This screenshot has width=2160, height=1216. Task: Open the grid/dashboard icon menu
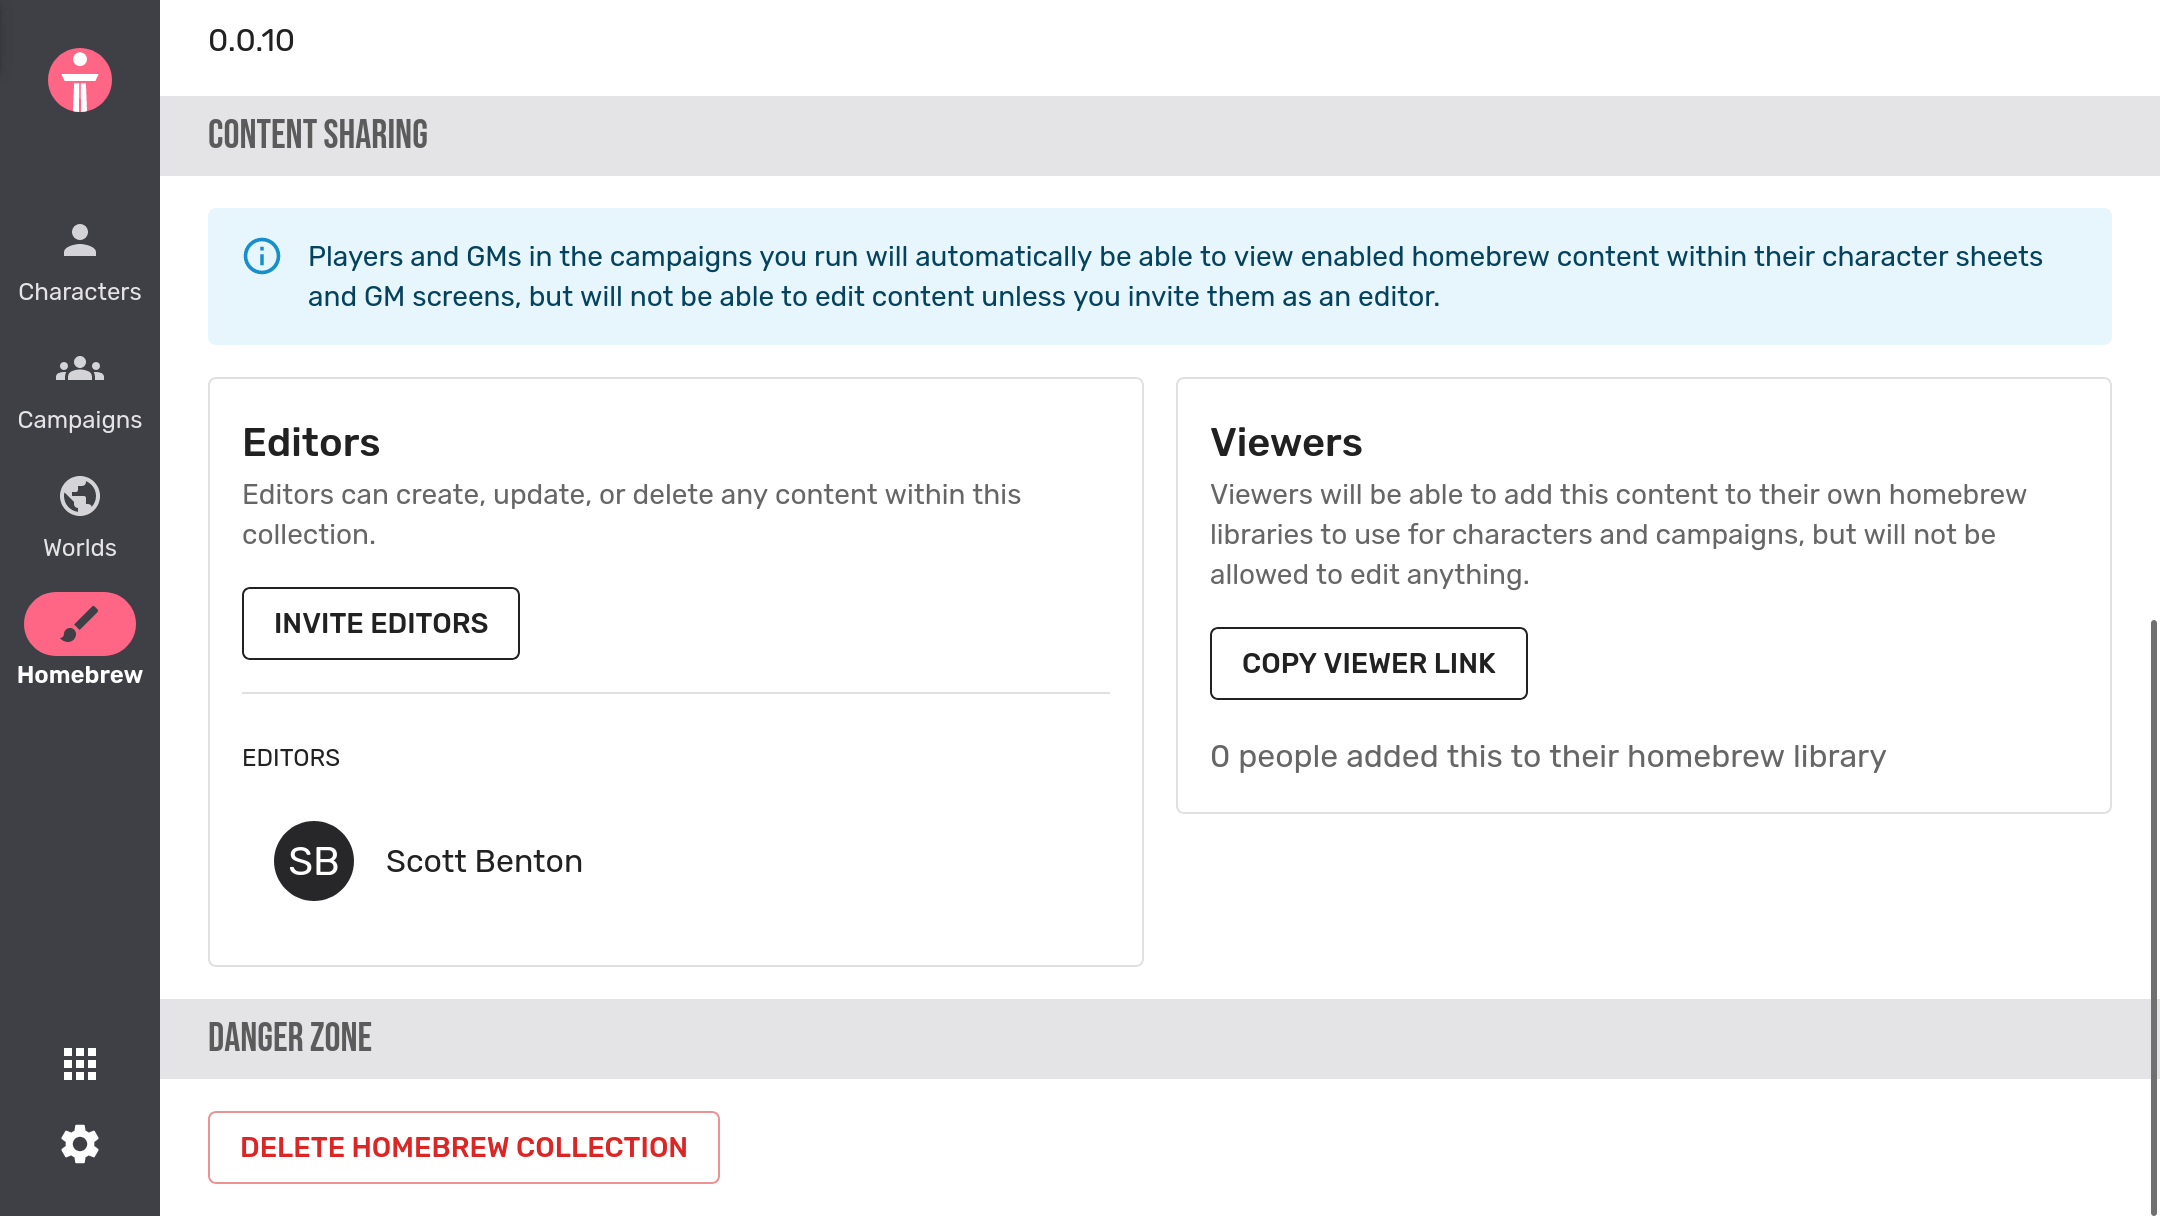[80, 1063]
